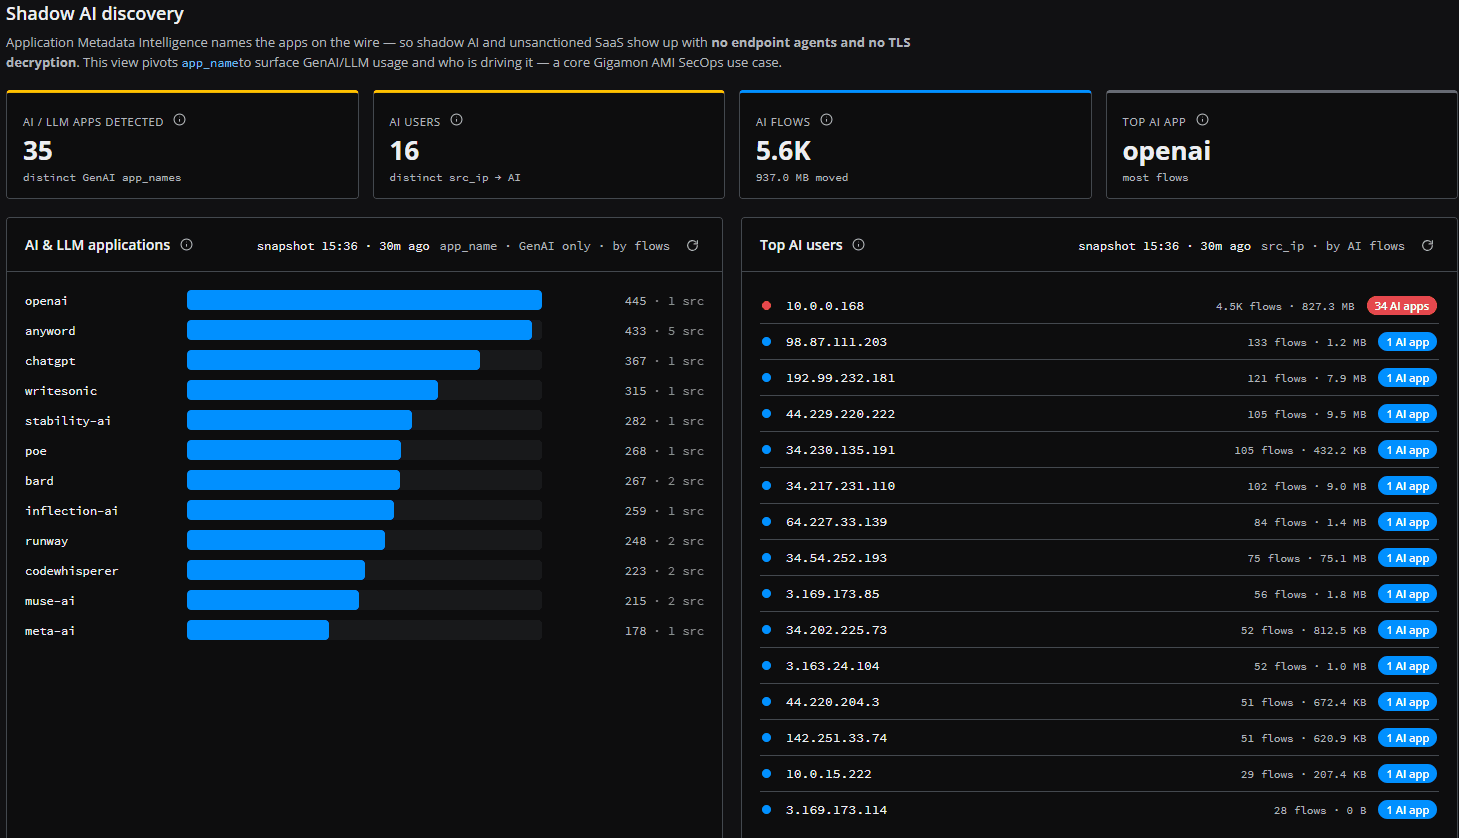Click IP address 142.251.33.74

[x=836, y=738]
